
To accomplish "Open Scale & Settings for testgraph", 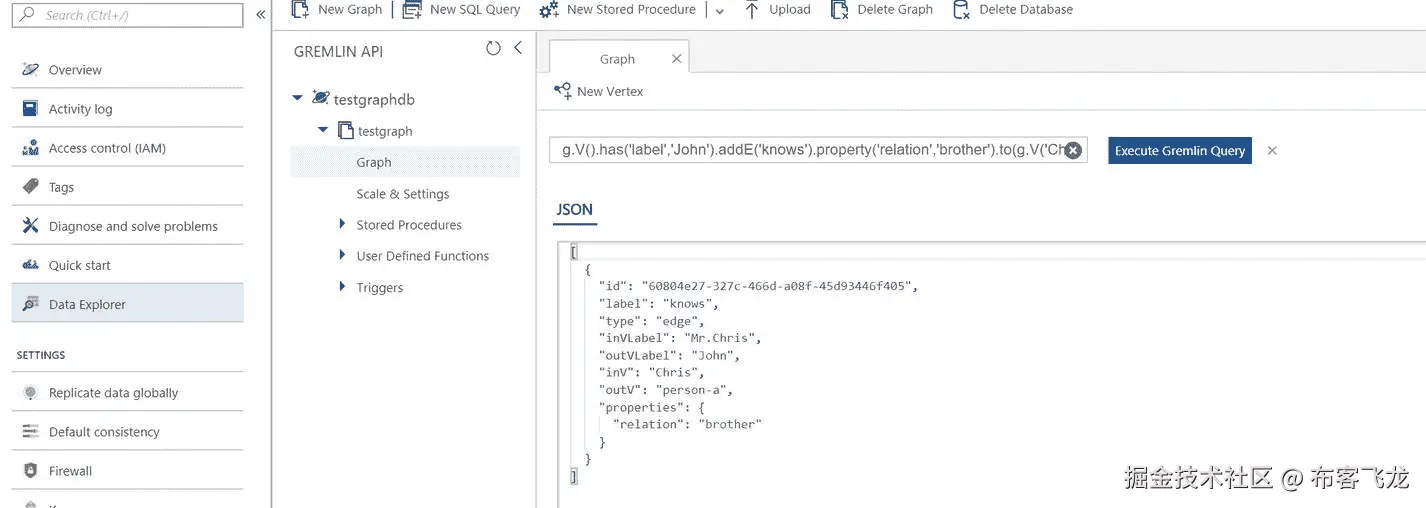I will [x=403, y=194].
